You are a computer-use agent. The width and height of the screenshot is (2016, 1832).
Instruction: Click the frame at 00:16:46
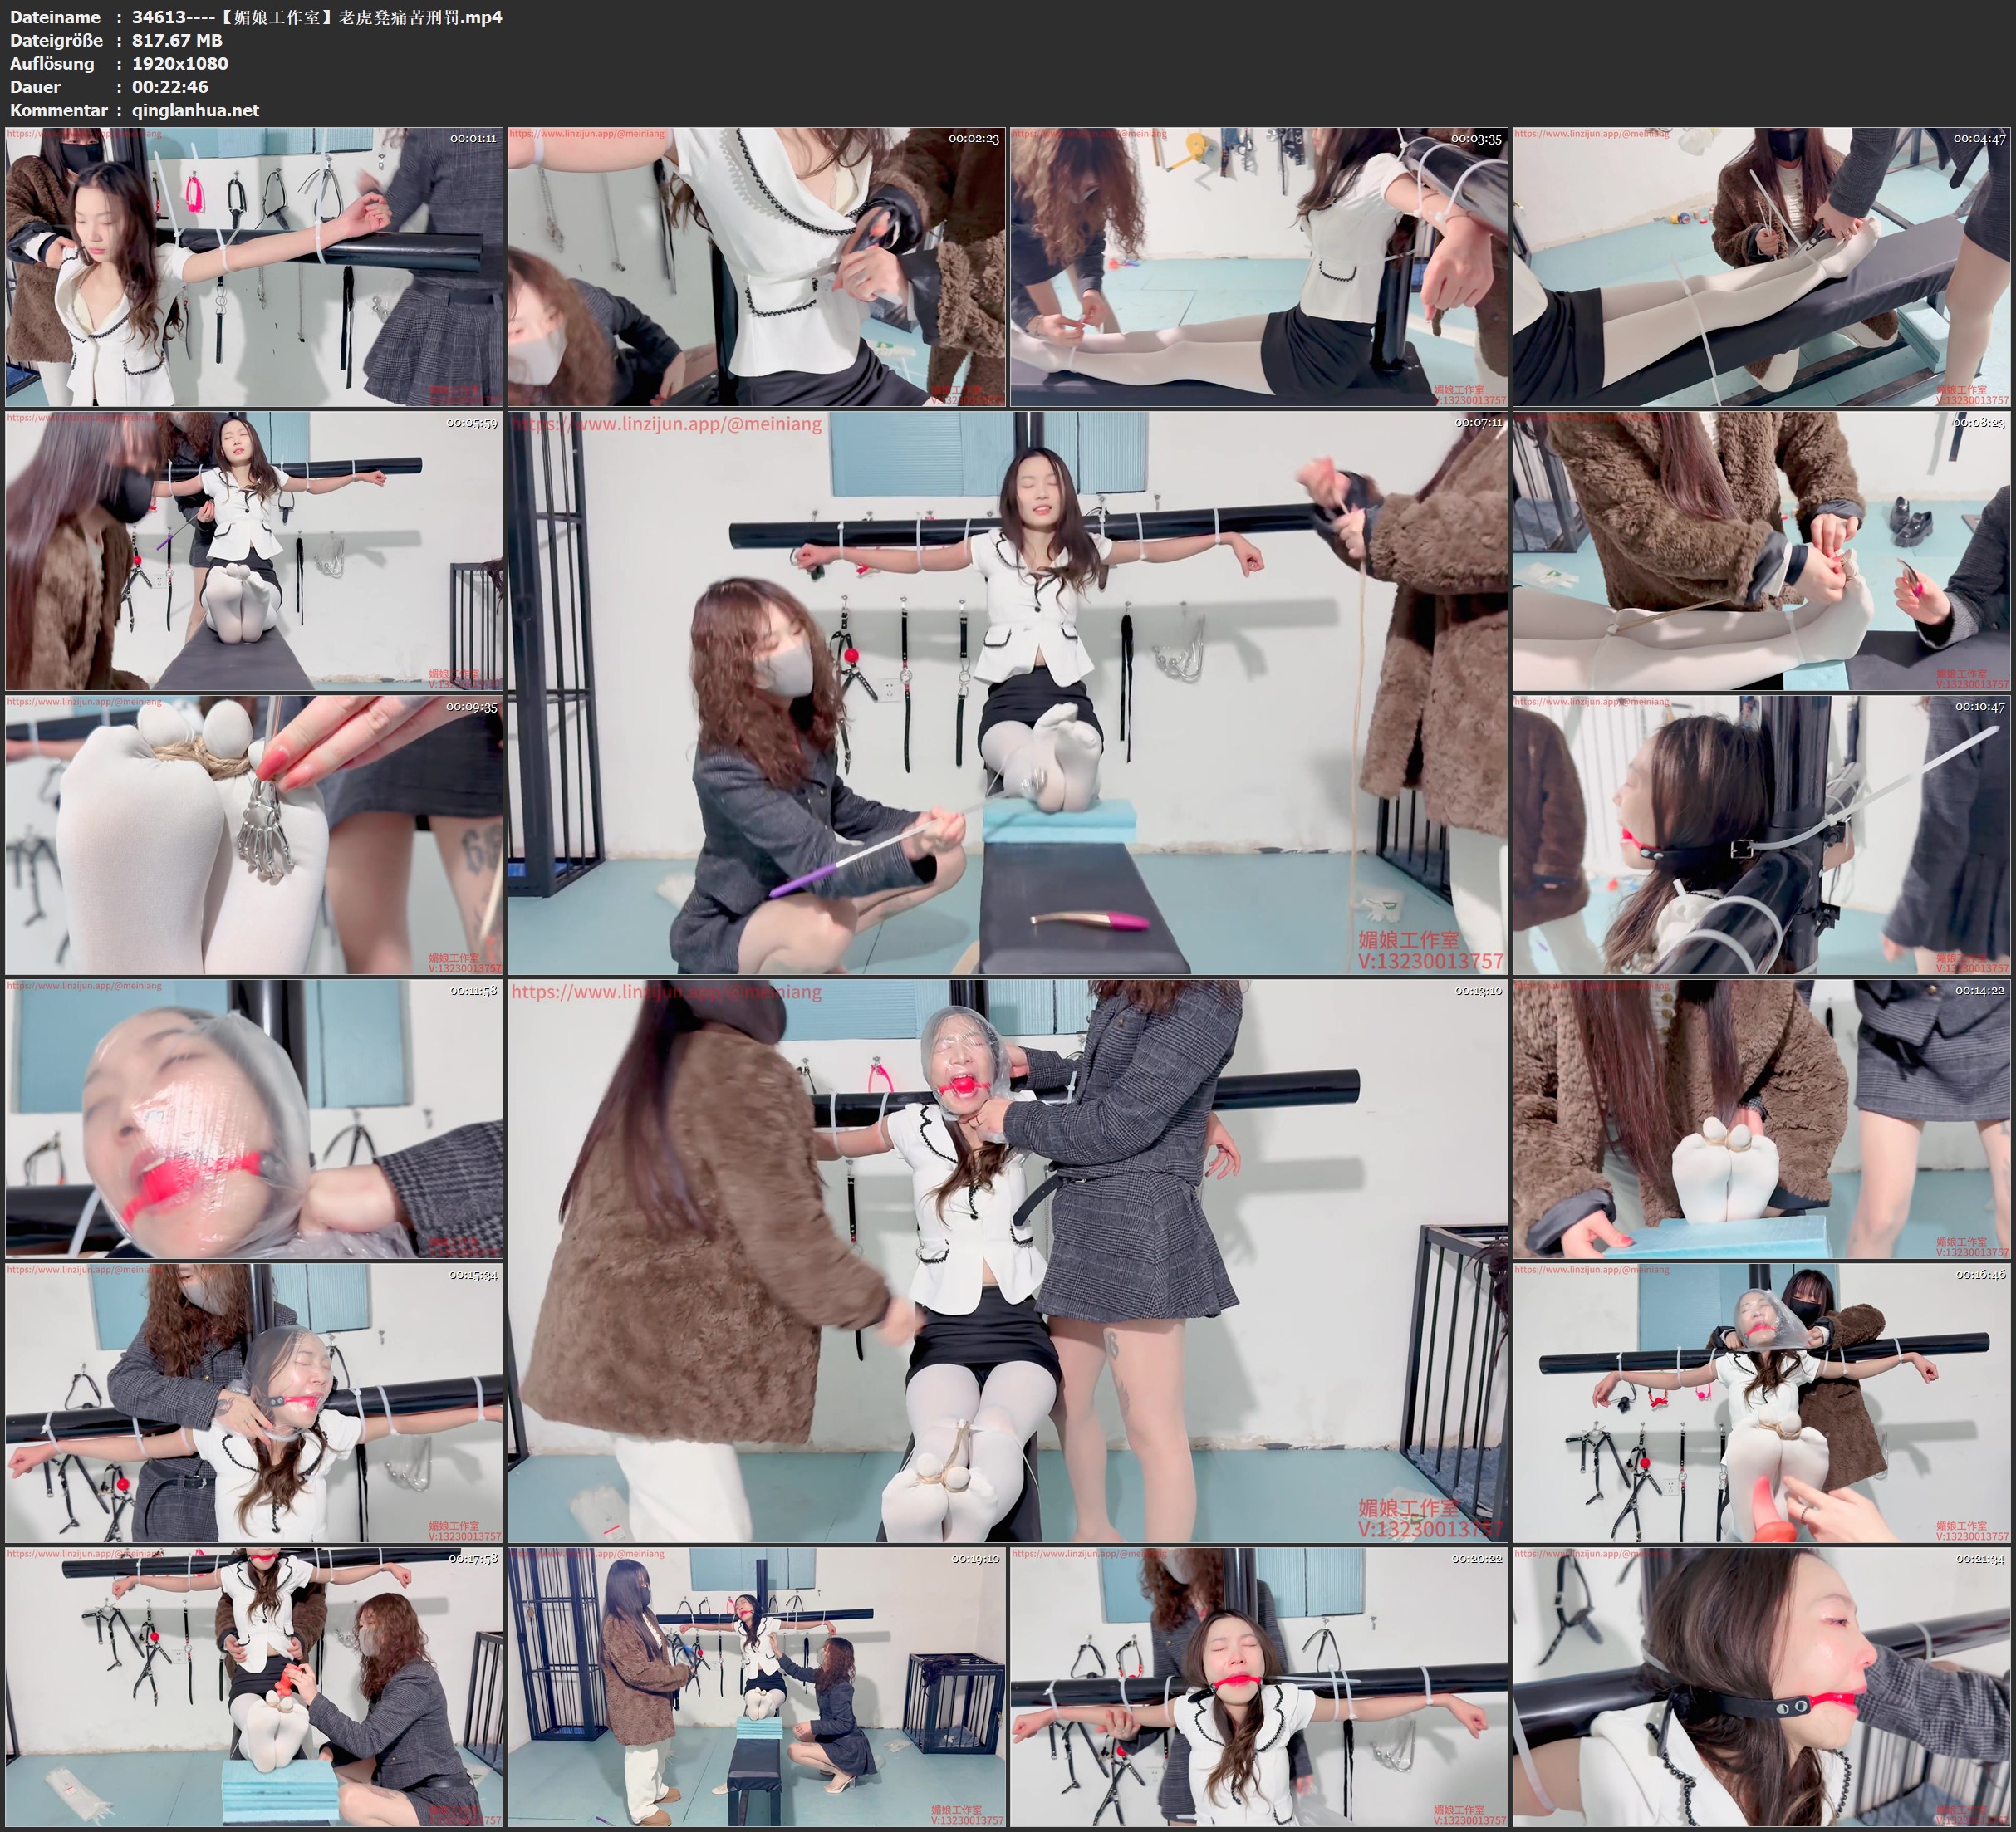coord(1761,1402)
